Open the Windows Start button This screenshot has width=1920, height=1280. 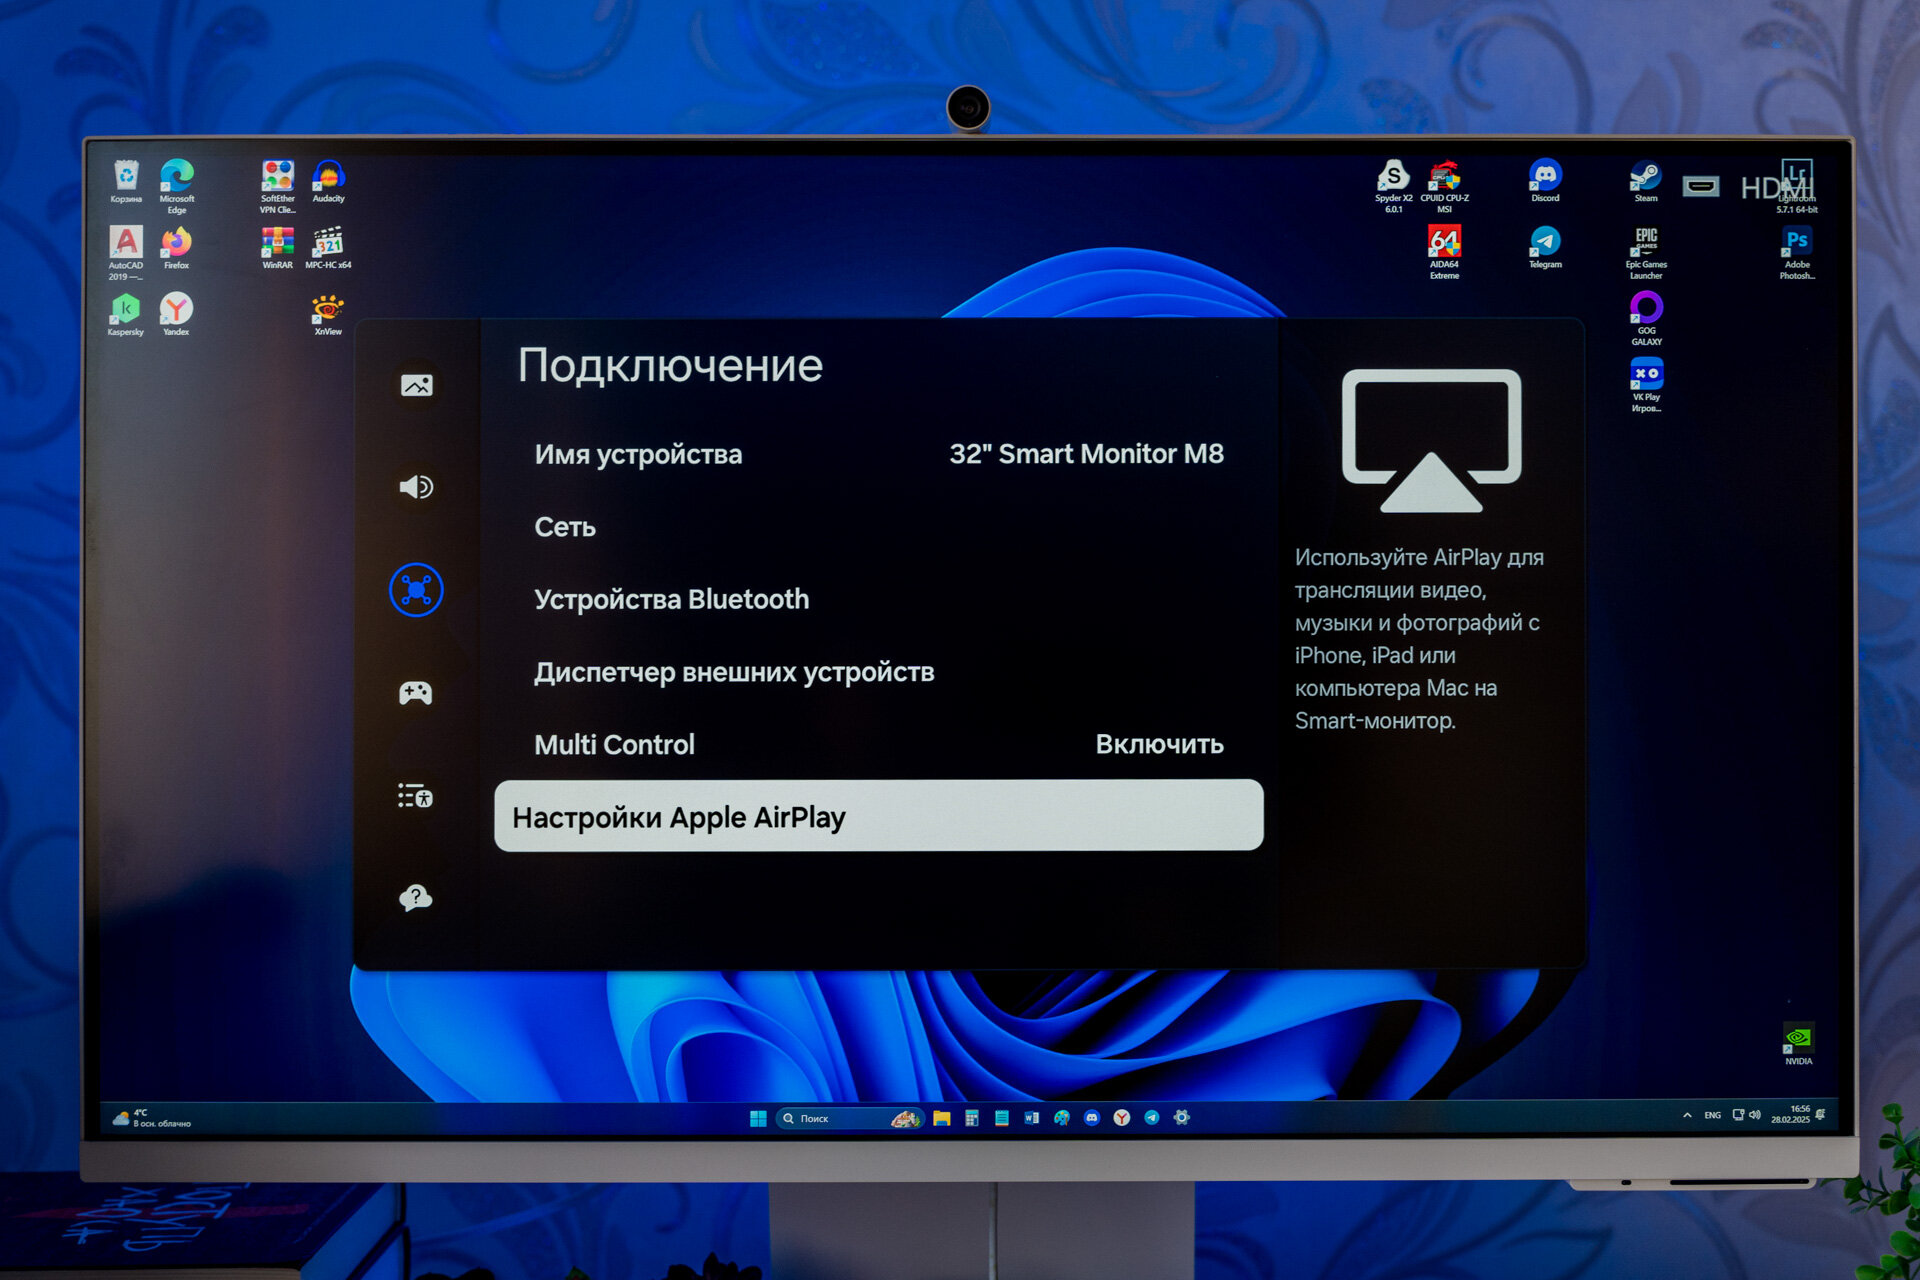tap(758, 1118)
